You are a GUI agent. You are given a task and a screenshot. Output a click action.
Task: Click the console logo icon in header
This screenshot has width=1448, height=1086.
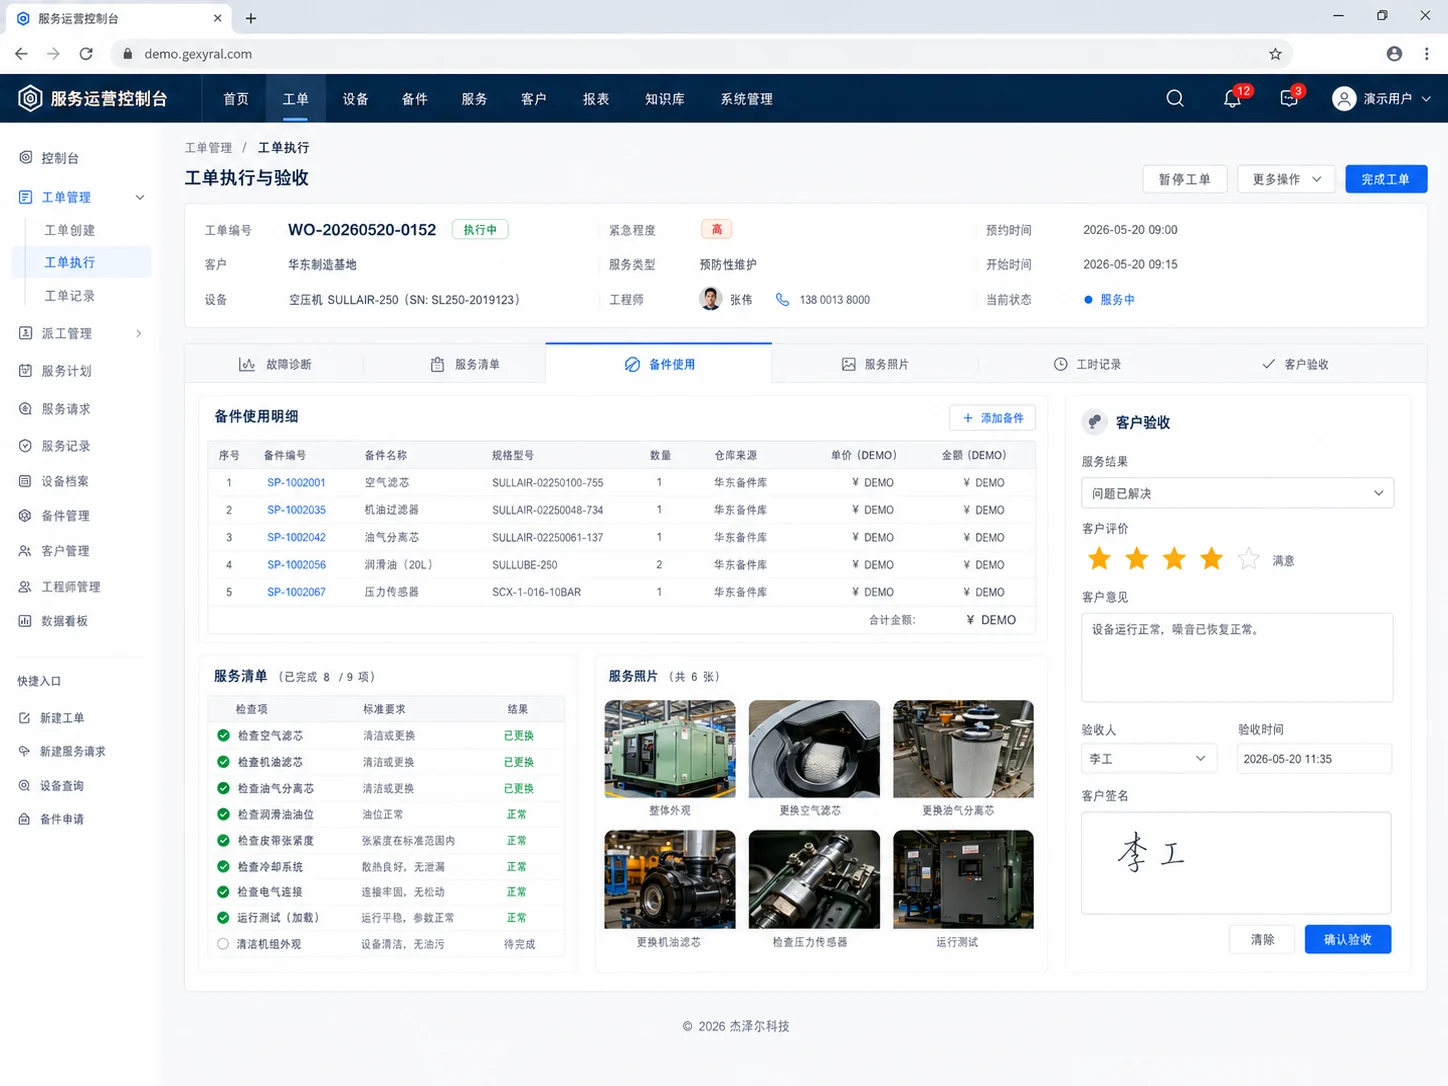(x=30, y=98)
